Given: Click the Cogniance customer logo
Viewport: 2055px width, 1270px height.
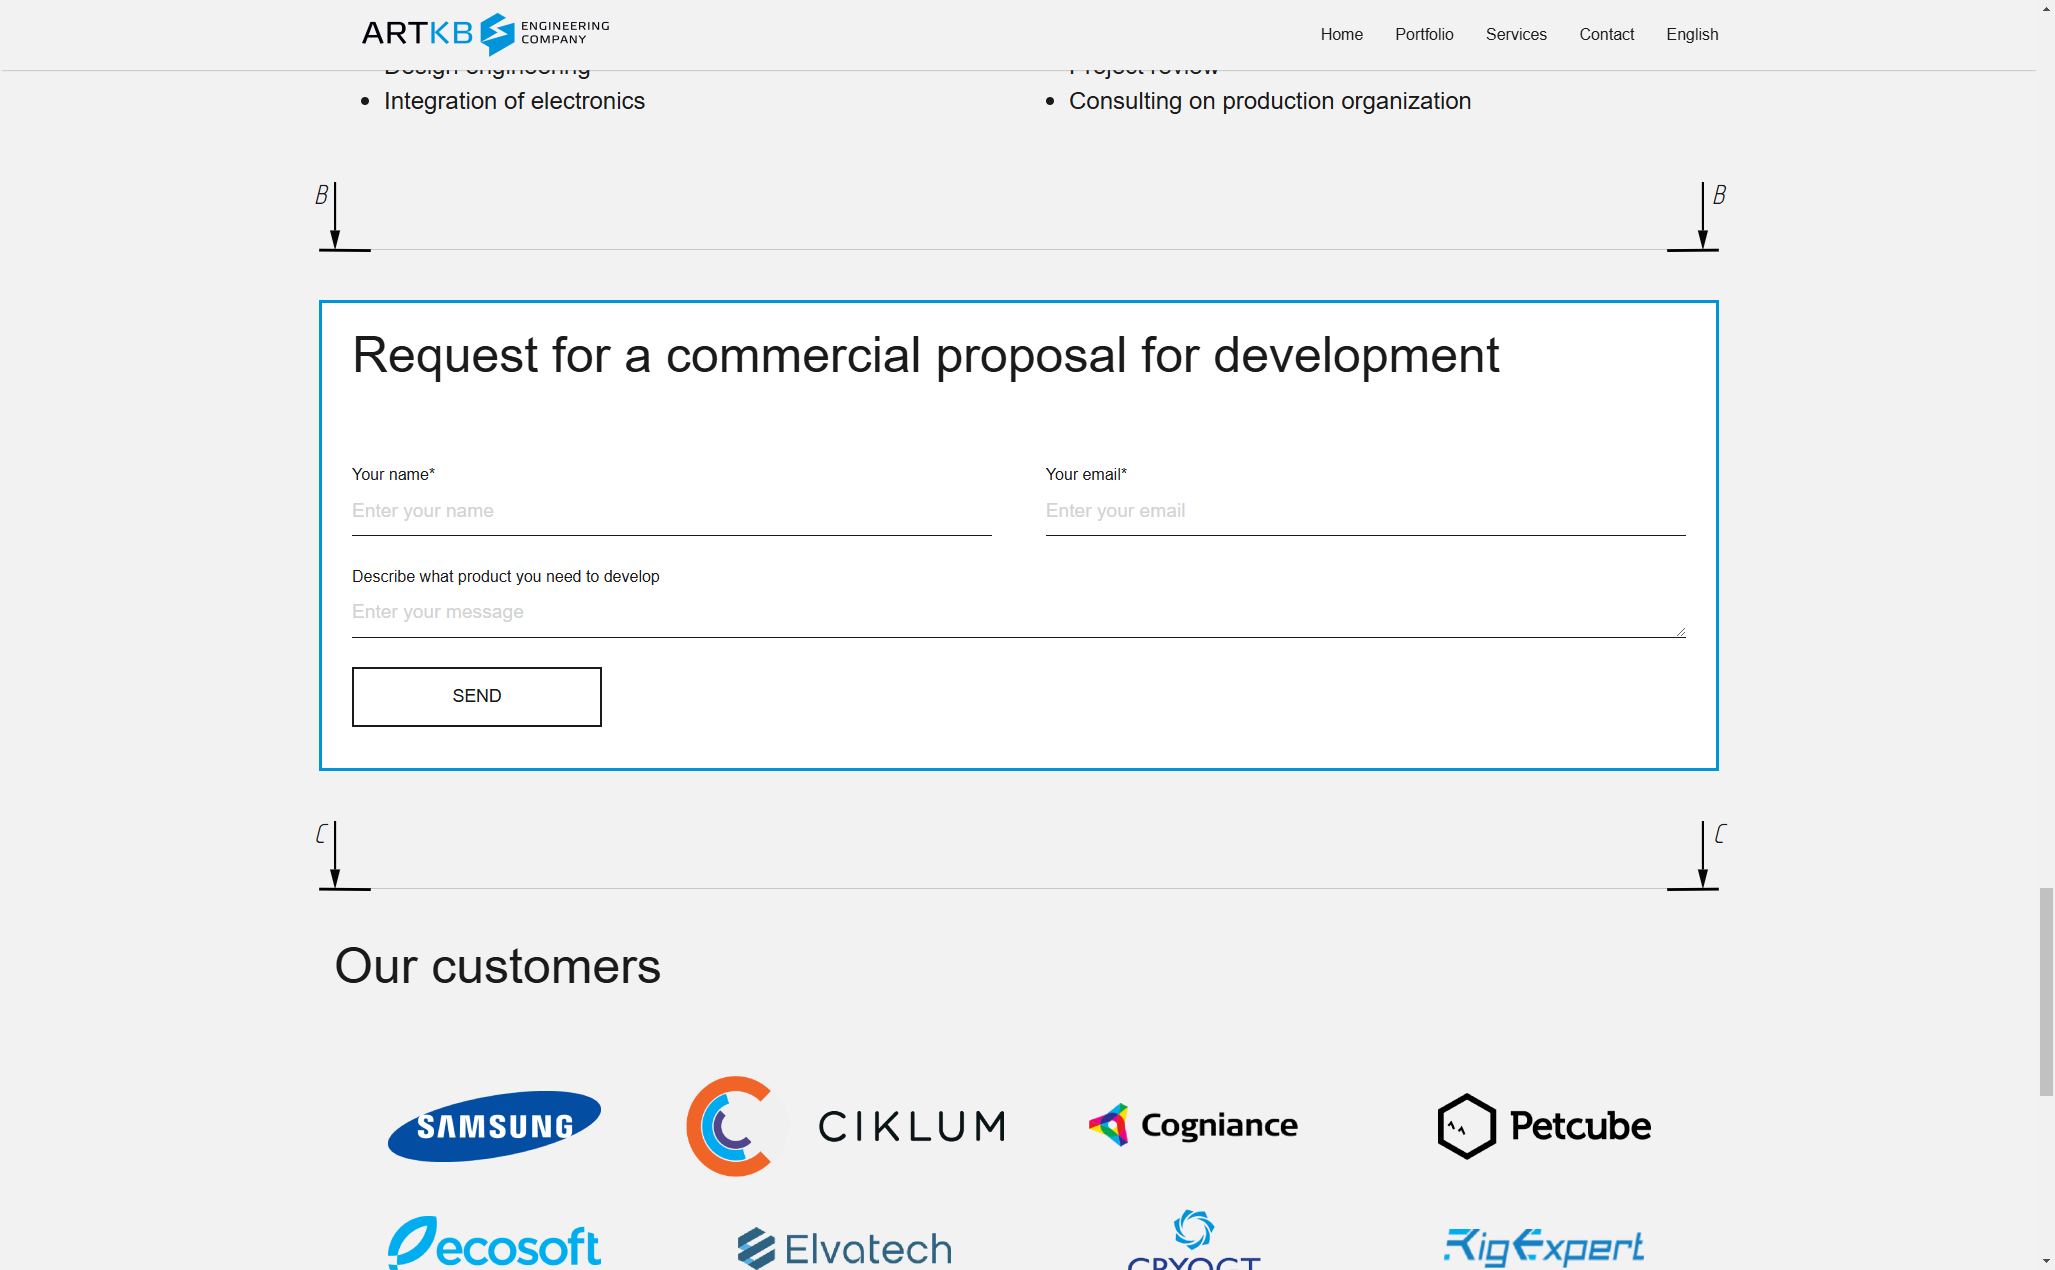Looking at the screenshot, I should [x=1192, y=1125].
